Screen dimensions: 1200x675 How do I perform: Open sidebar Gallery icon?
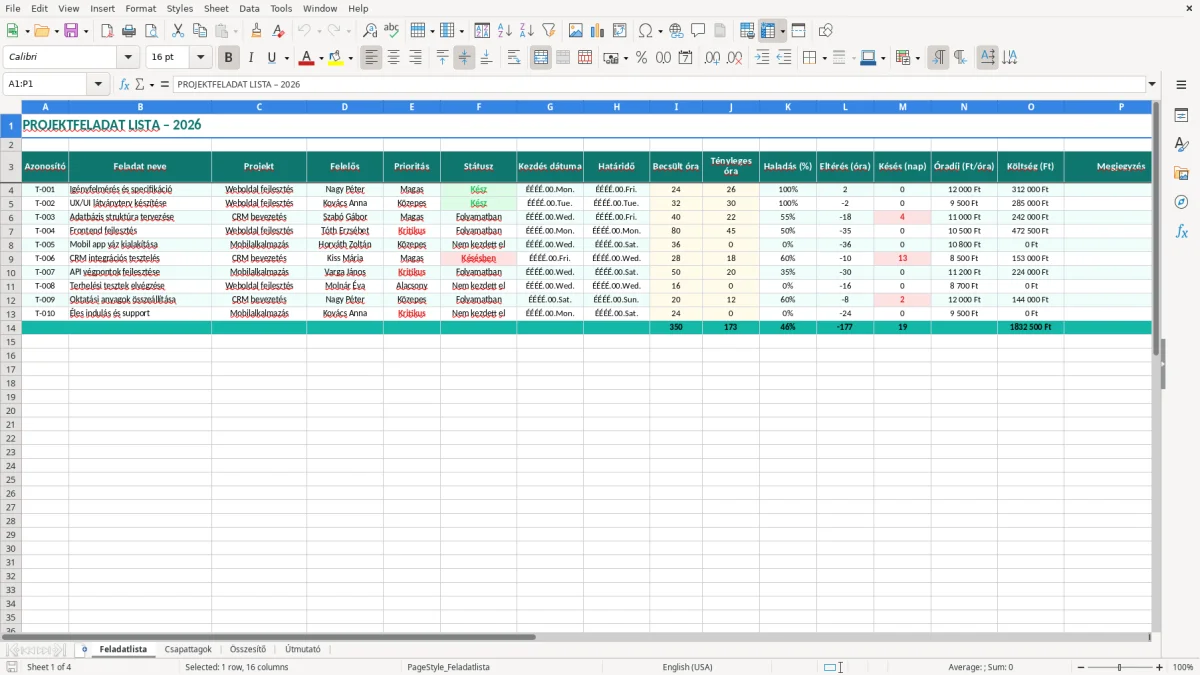pos(1181,173)
